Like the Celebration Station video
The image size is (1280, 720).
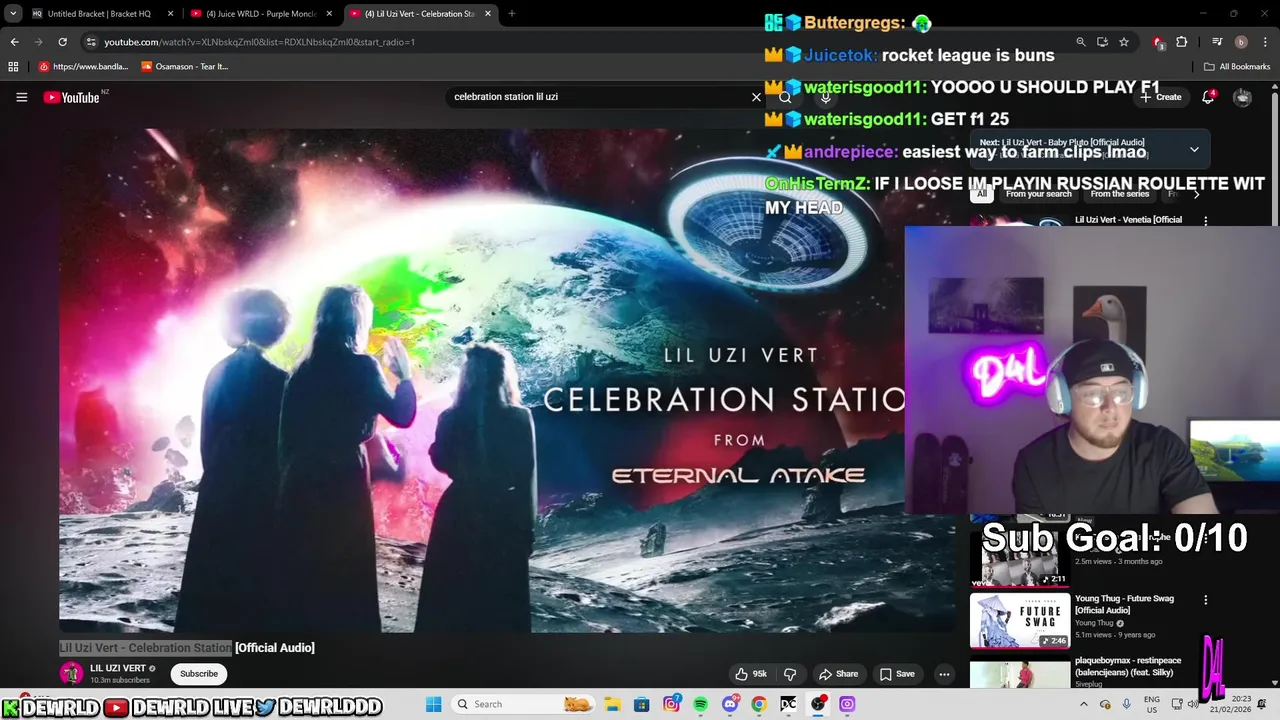(x=751, y=674)
